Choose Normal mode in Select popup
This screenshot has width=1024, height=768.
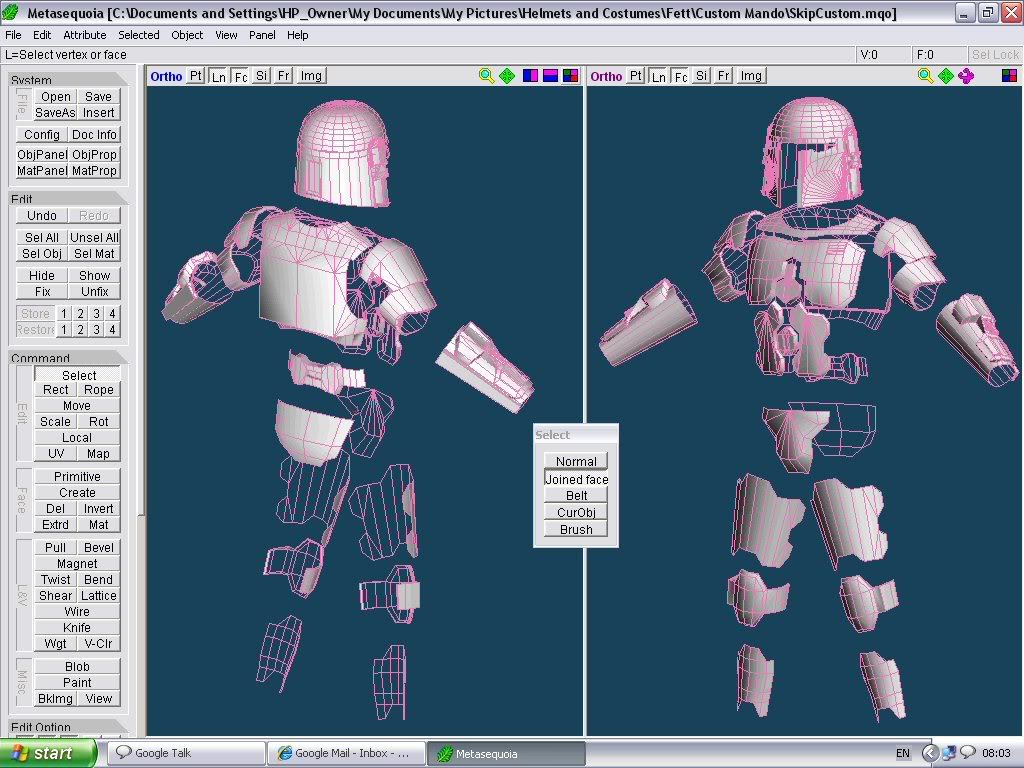click(x=576, y=461)
